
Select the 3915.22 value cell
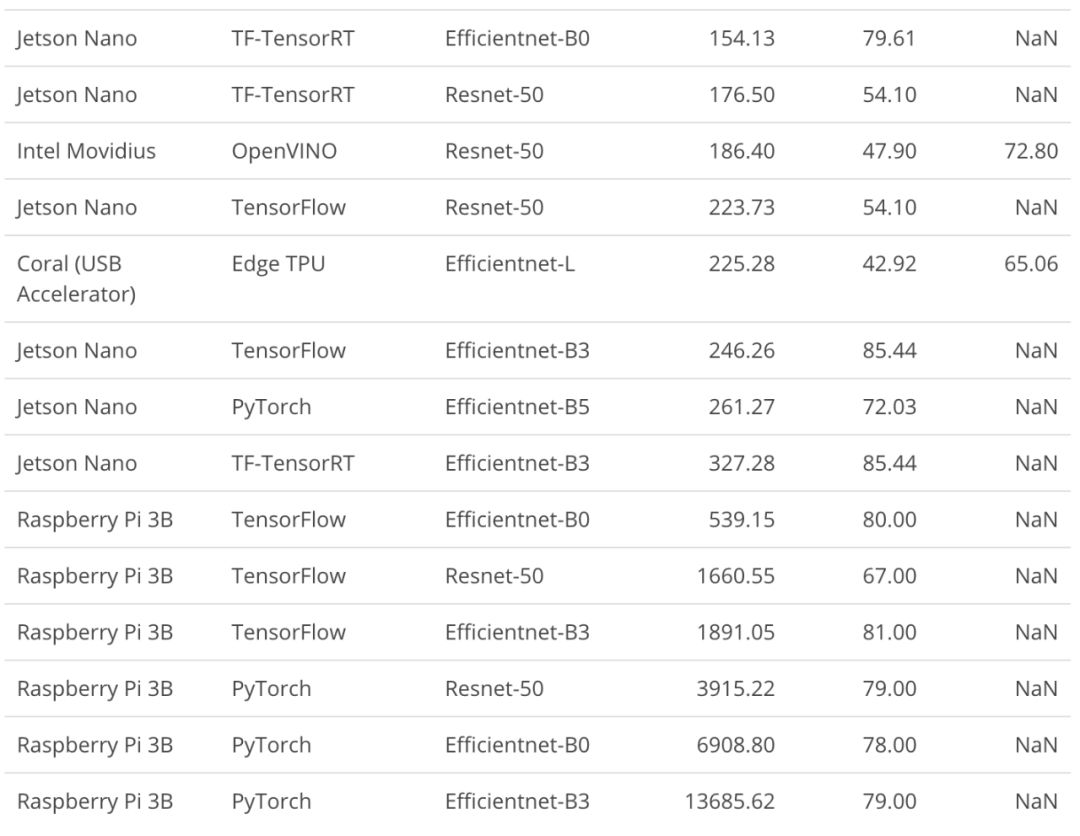(x=736, y=689)
